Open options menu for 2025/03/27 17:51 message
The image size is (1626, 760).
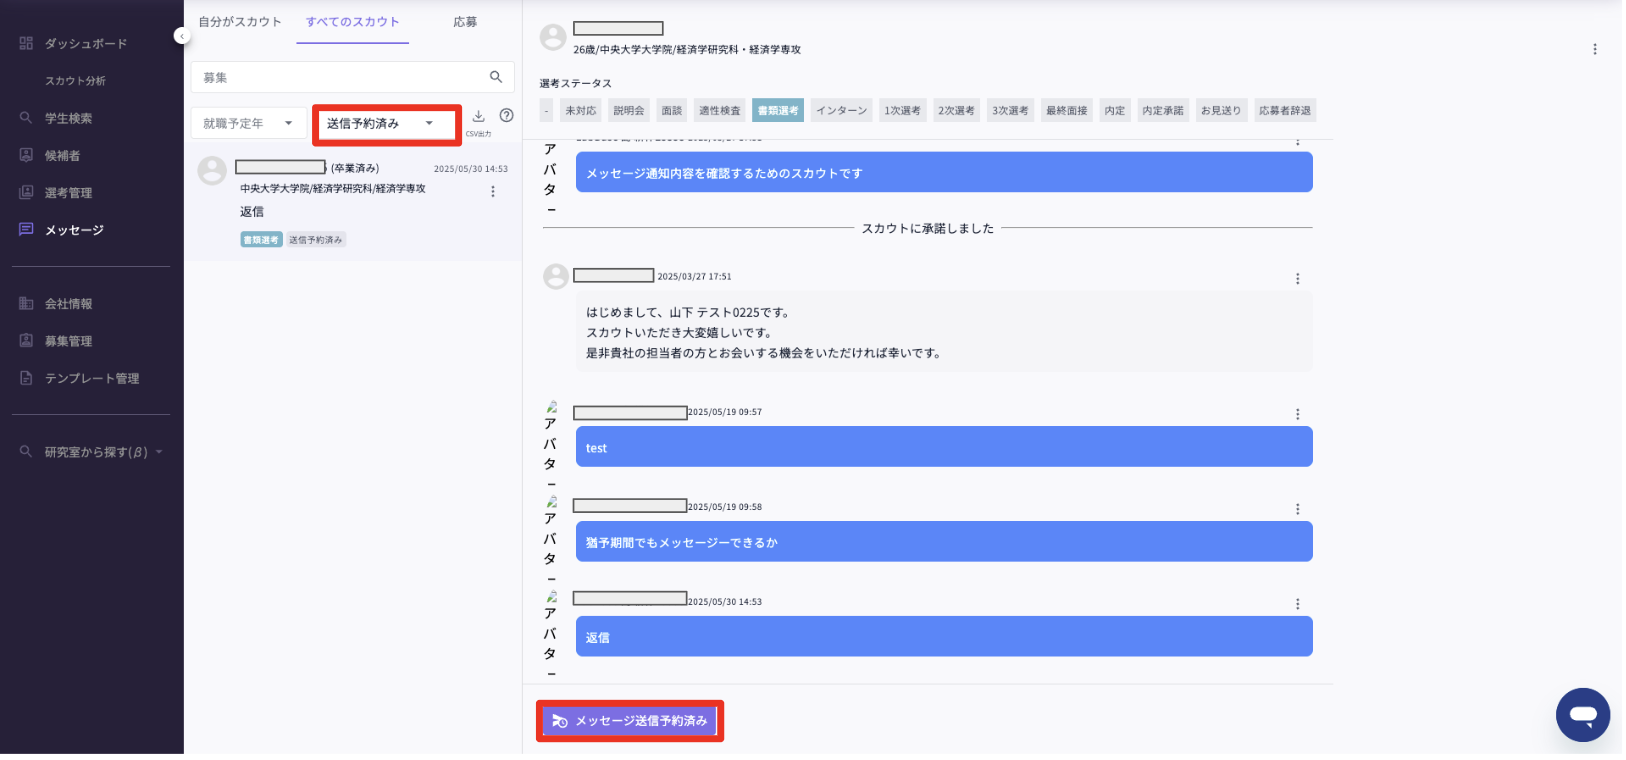pyautogui.click(x=1298, y=279)
